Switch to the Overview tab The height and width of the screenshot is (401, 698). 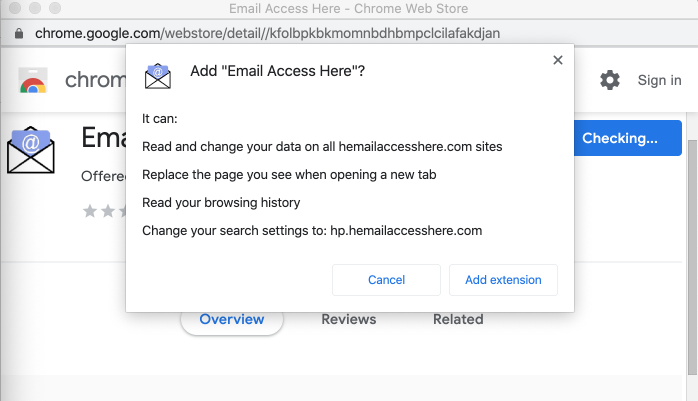tap(232, 320)
